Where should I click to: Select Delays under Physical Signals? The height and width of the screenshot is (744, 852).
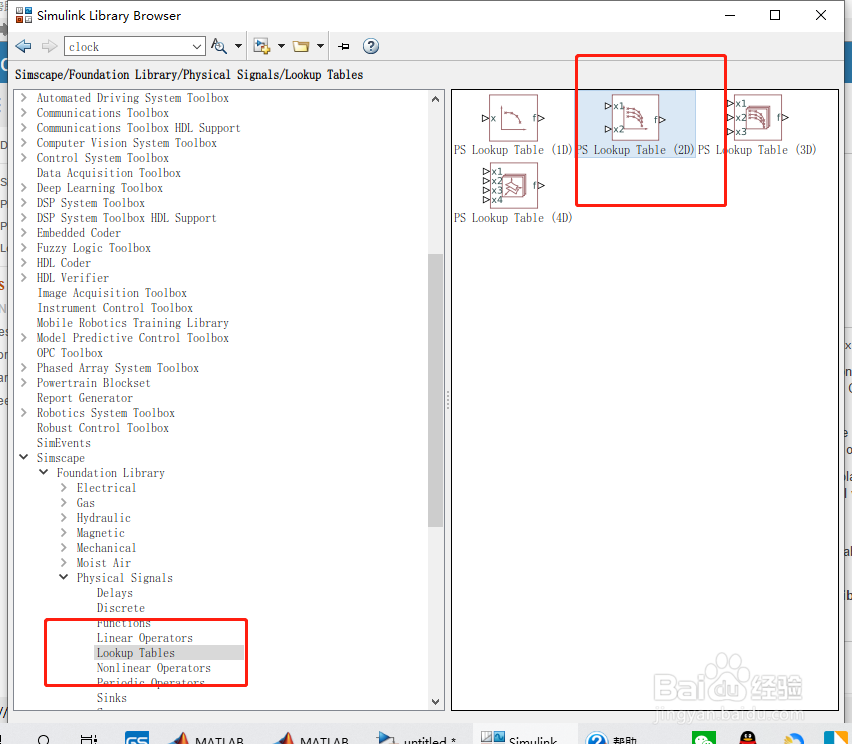click(x=115, y=593)
